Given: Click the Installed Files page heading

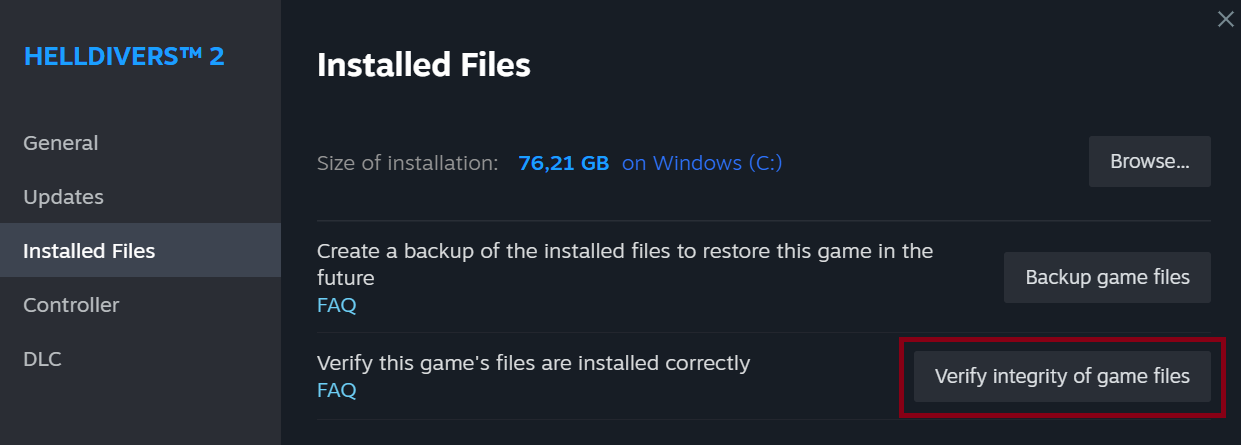Looking at the screenshot, I should (x=423, y=66).
